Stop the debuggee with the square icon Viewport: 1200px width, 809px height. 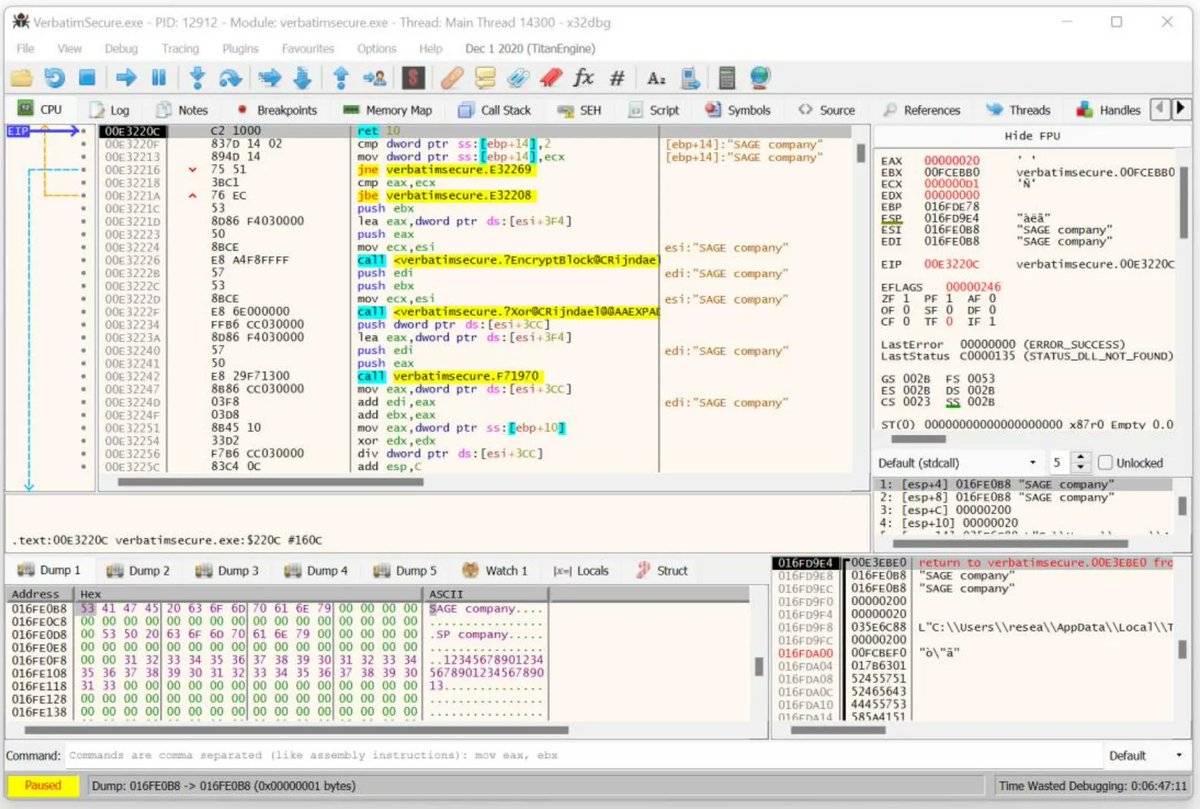pyautogui.click(x=87, y=77)
